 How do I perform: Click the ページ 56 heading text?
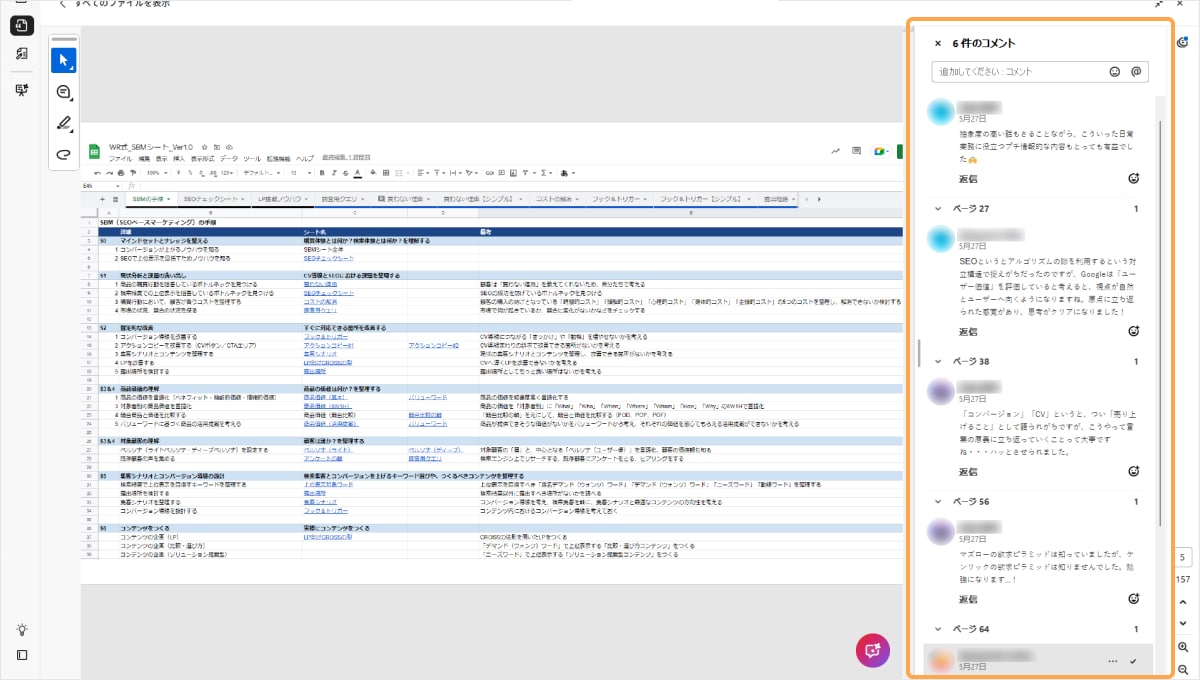point(970,501)
